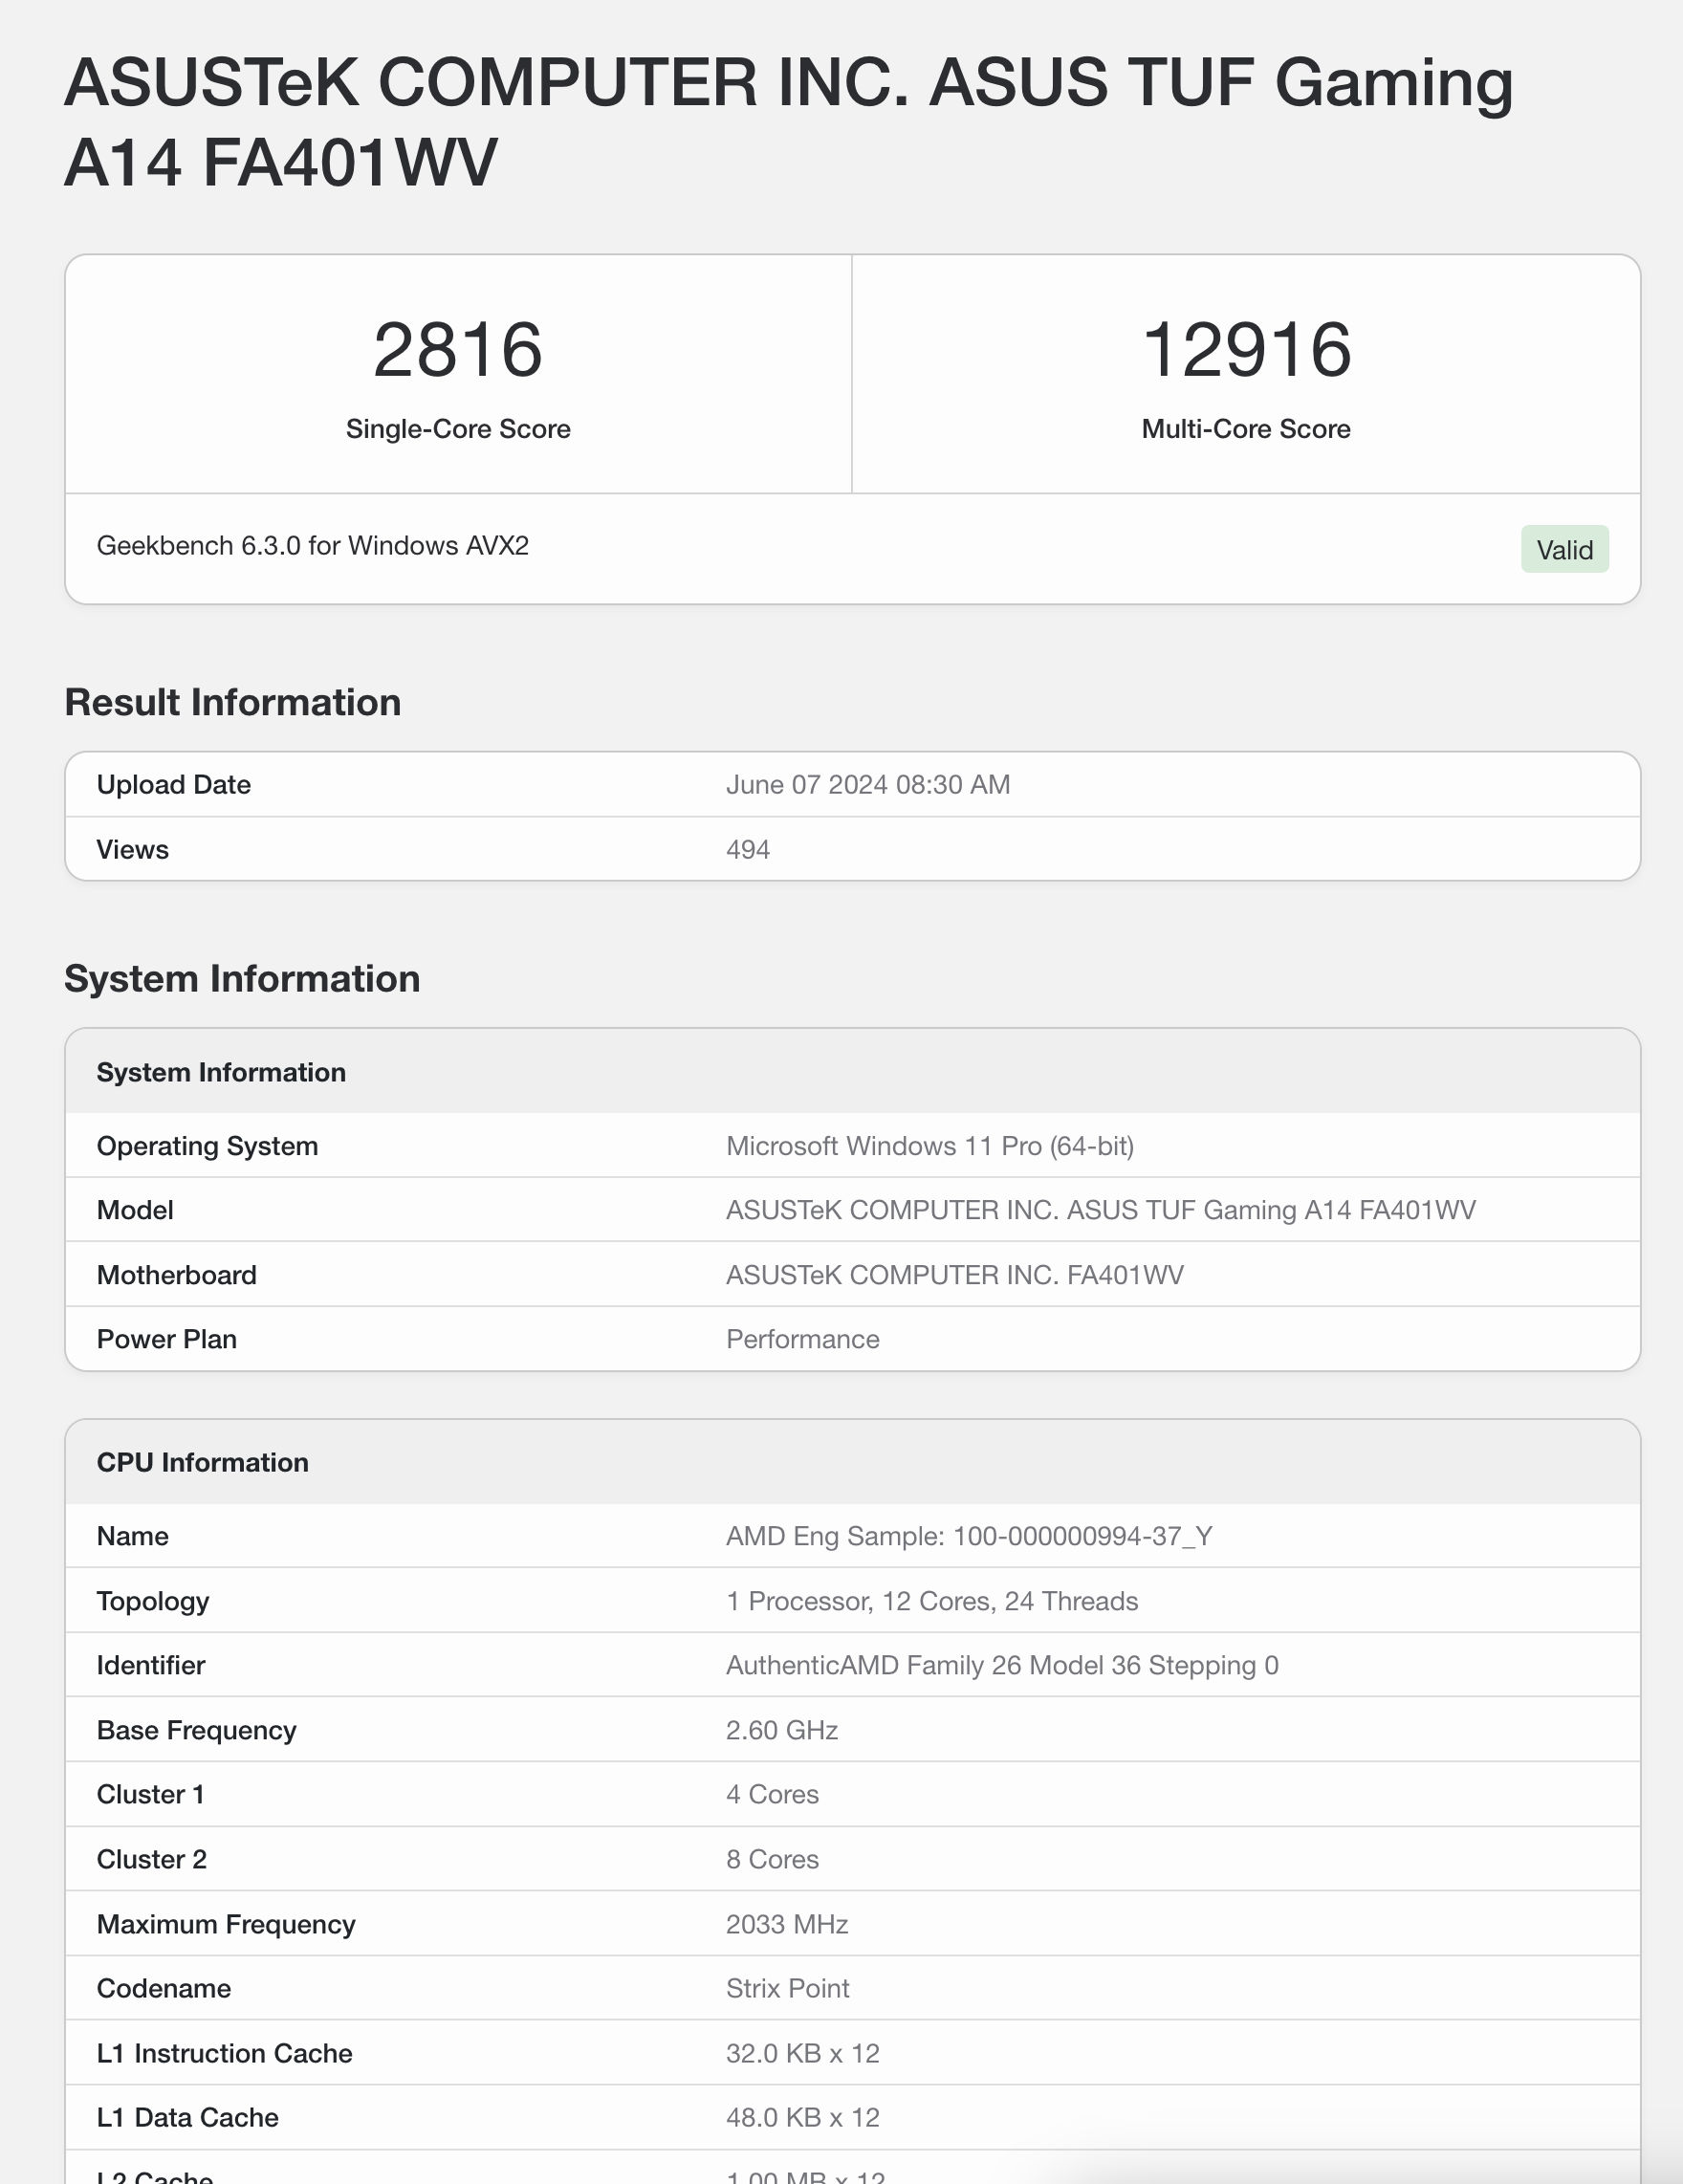Click the 'L1 Instruction Cache' row label
The image size is (1683, 2184).
pos(225,2053)
